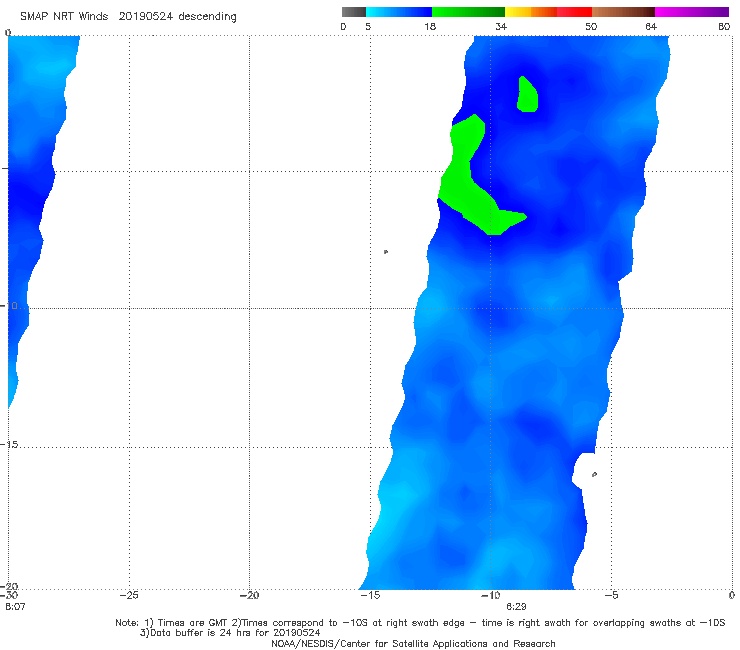
Task: Click the small green wind patch near top
Action: (x=527, y=94)
